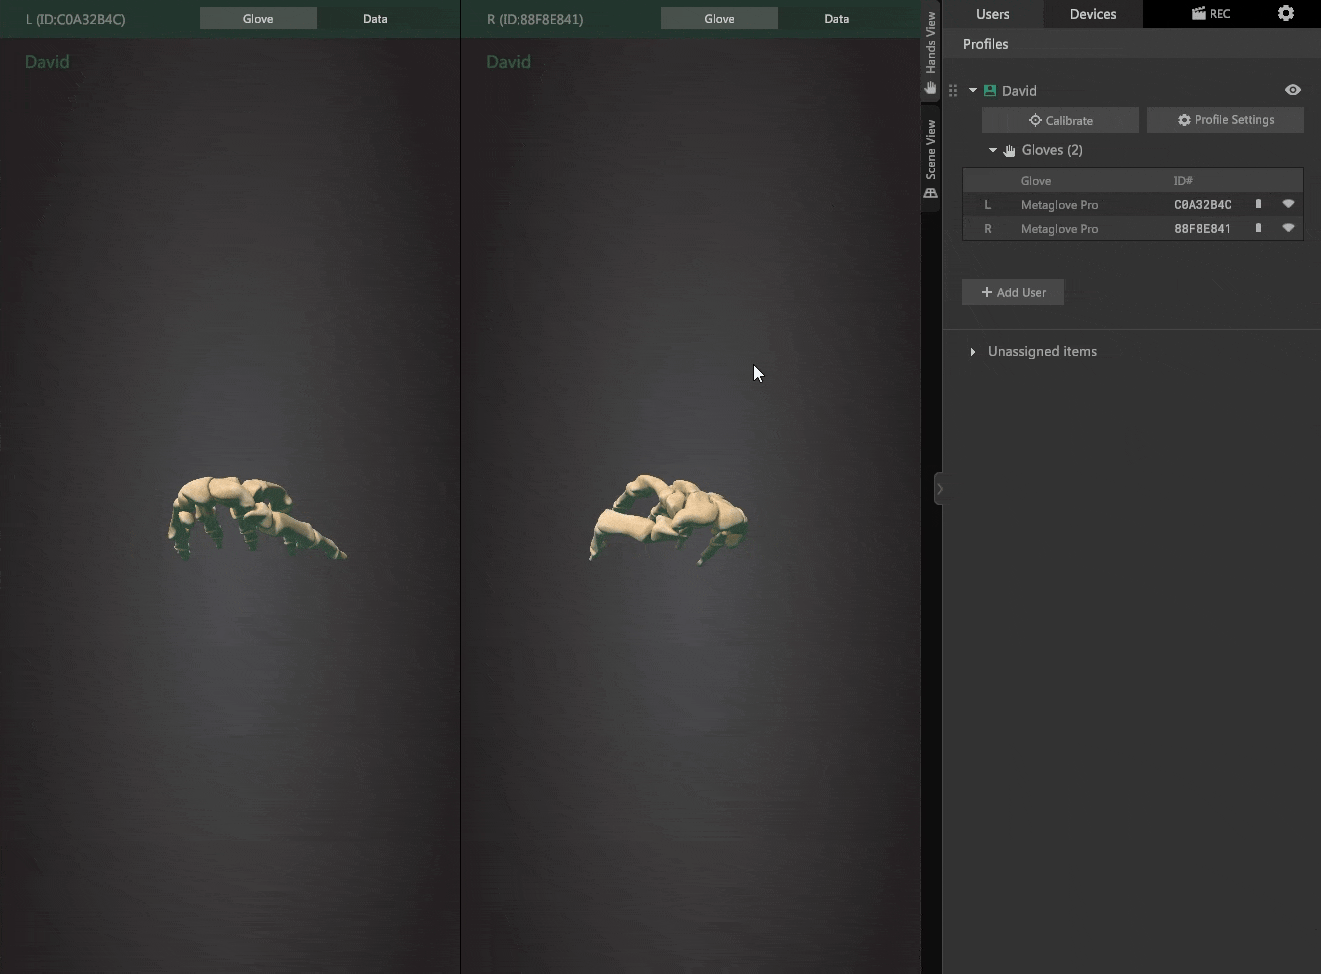This screenshot has height=974, width=1321.
Task: Click signal strength icon for left glove row
Action: [x=1288, y=204]
